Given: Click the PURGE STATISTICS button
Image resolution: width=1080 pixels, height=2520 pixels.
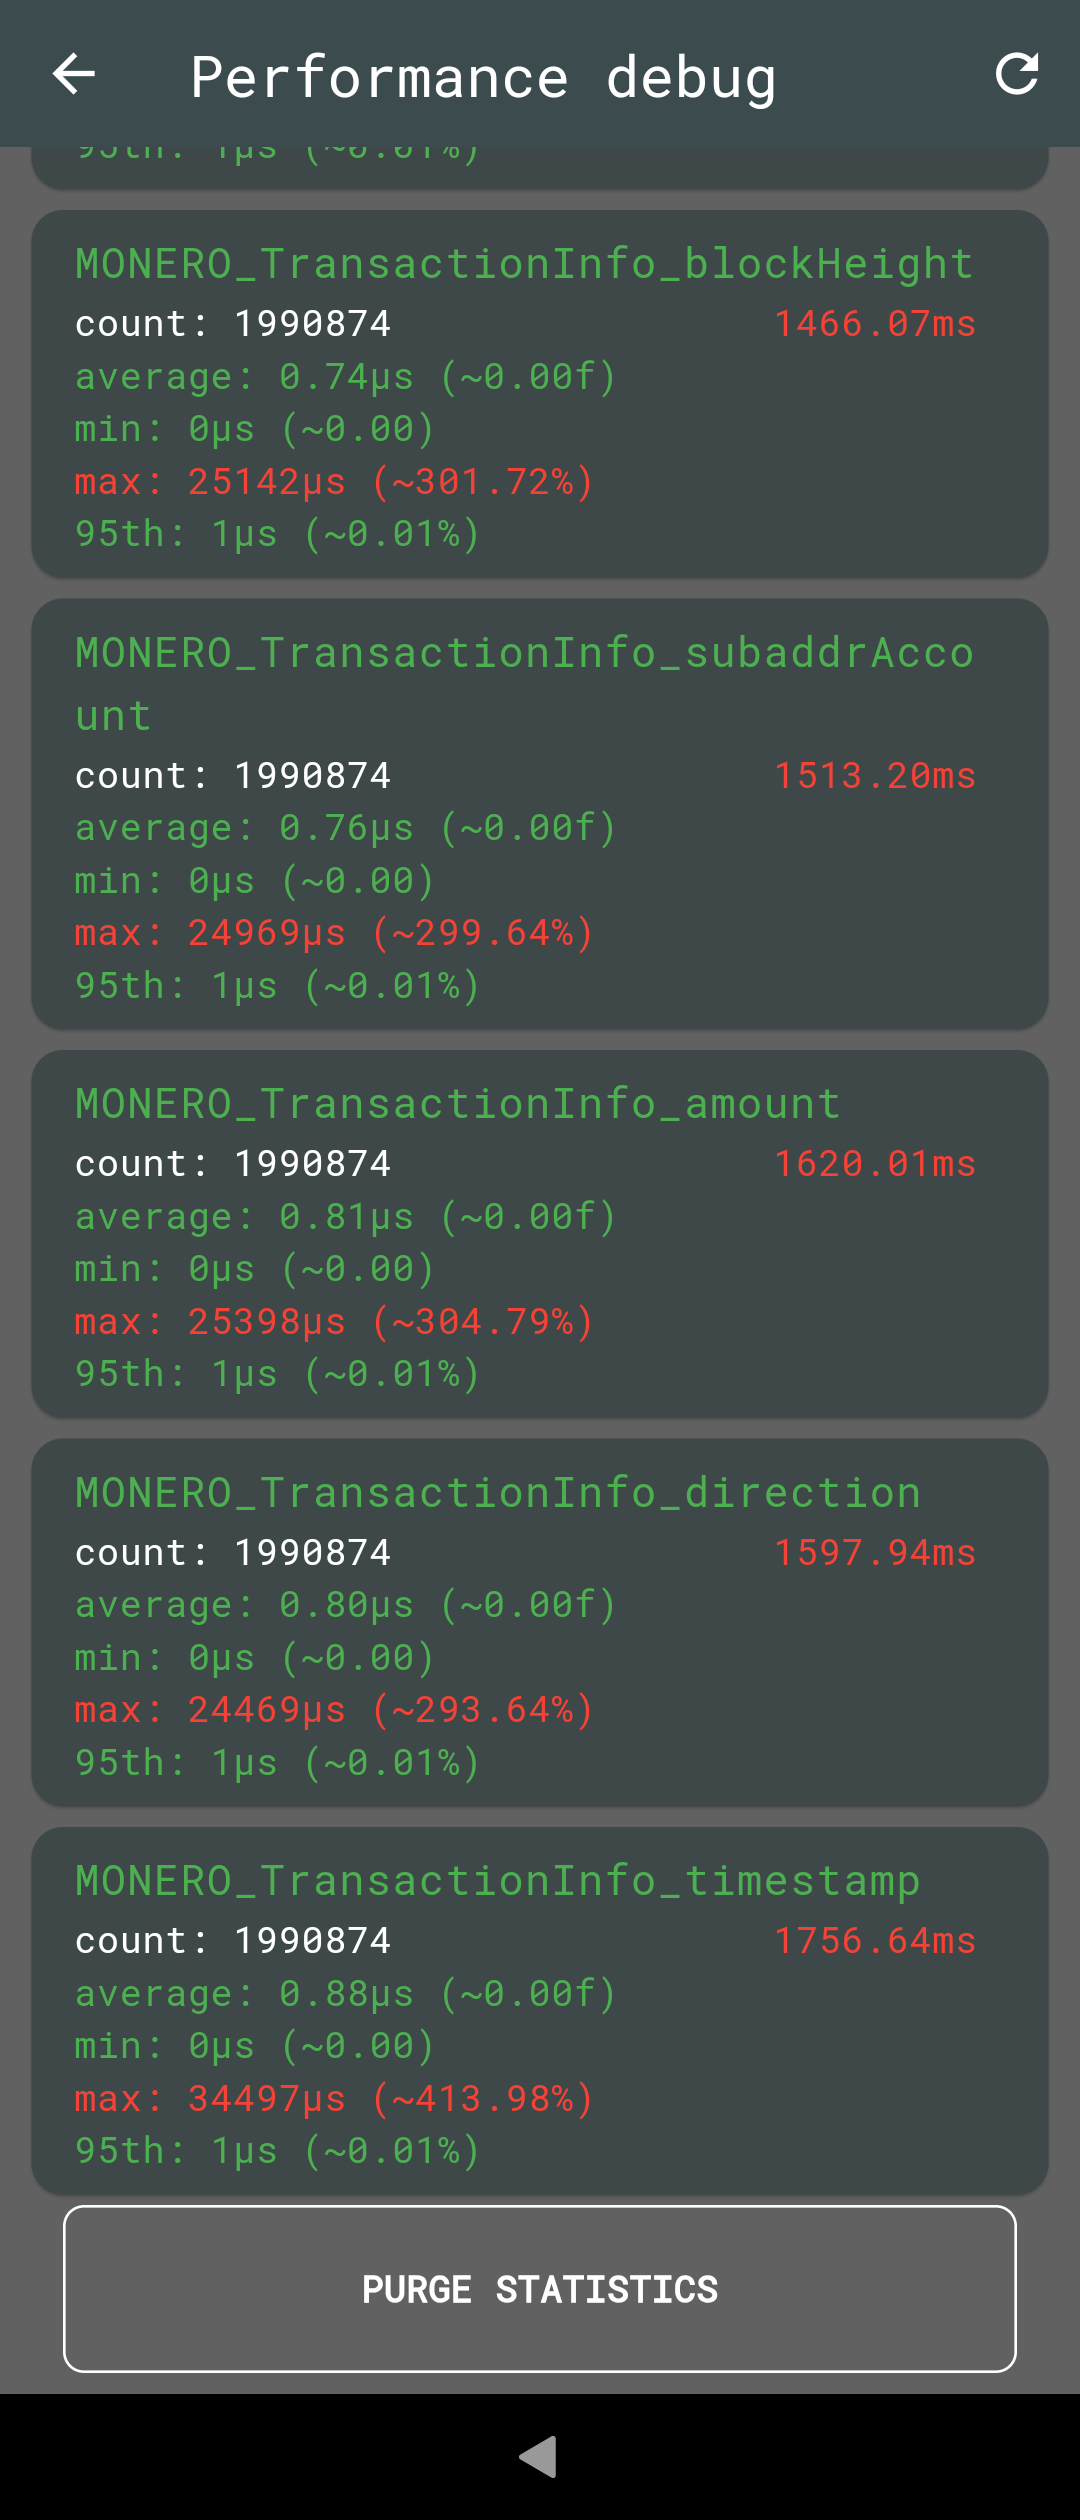Looking at the screenshot, I should point(540,2288).
